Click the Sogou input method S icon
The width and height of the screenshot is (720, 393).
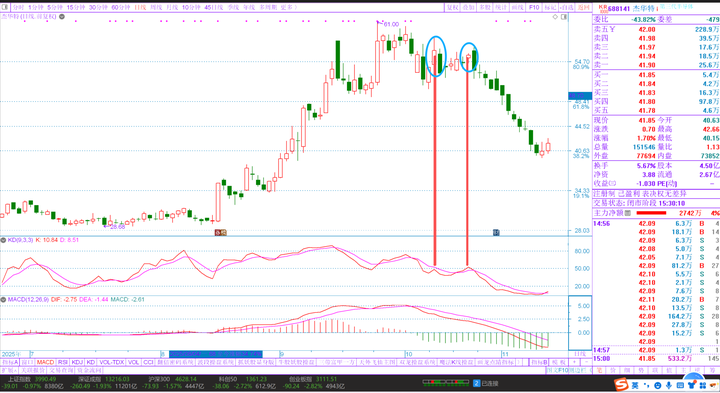[621, 384]
